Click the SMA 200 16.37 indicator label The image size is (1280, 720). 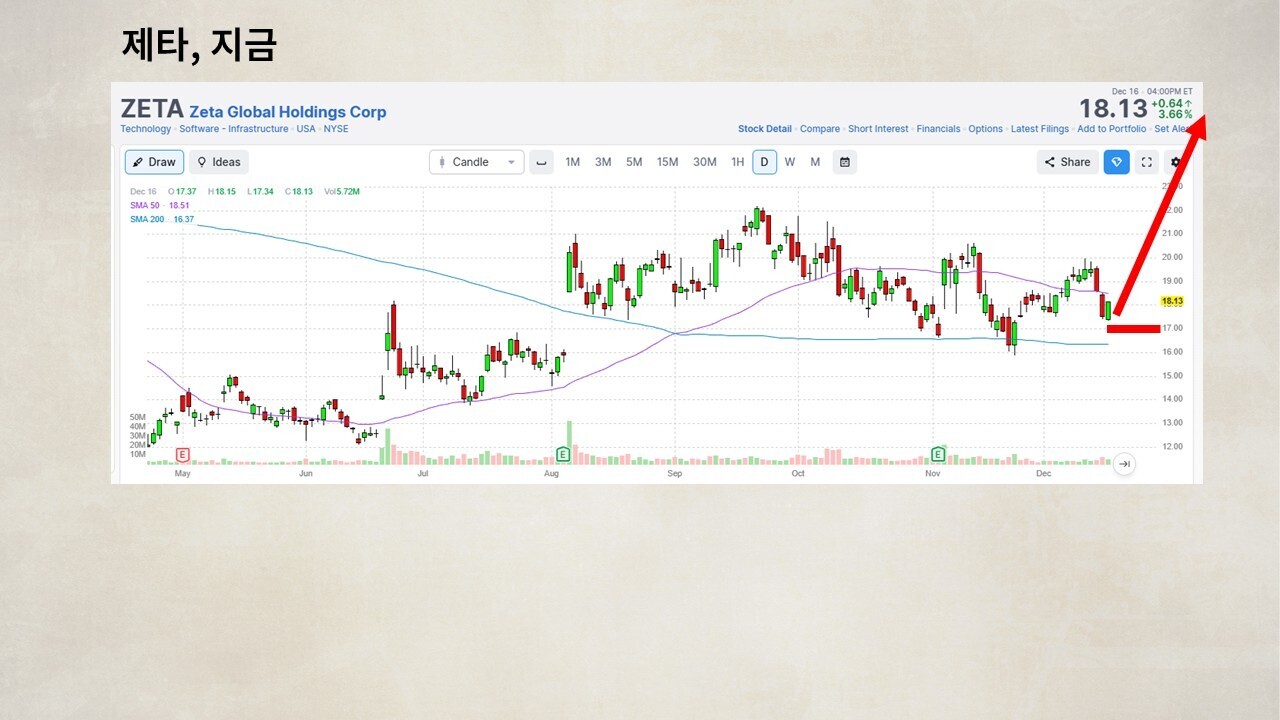162,219
